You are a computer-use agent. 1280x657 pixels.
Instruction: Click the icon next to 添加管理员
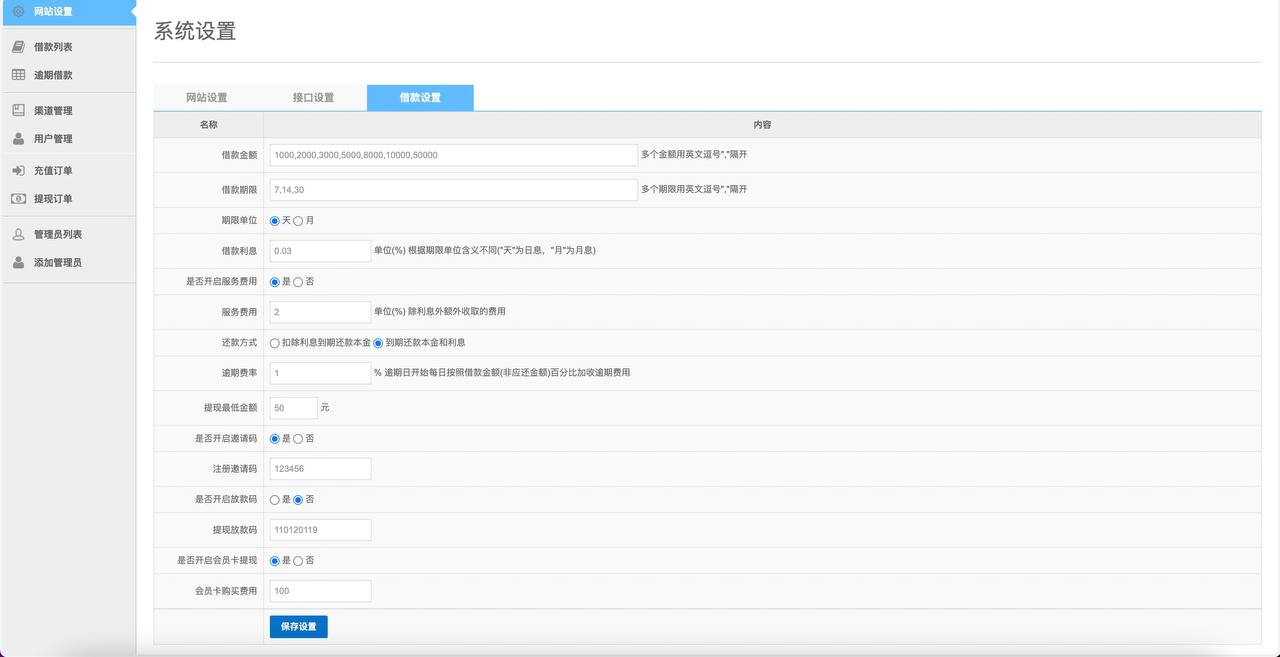click(18, 263)
